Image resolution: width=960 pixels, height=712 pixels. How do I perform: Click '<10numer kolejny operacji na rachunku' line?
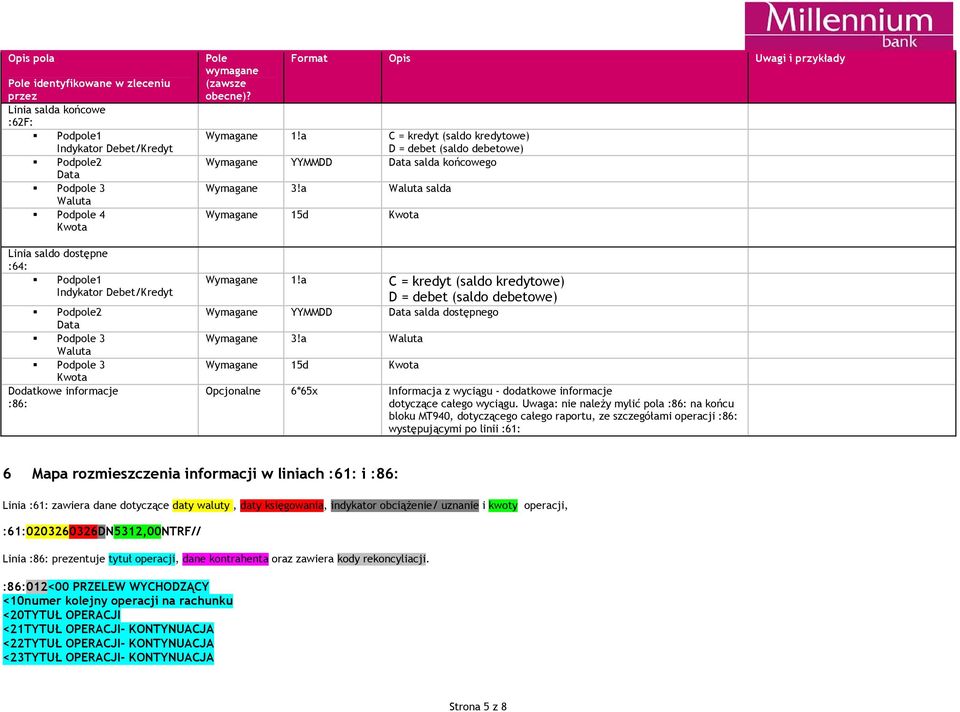click(x=118, y=601)
